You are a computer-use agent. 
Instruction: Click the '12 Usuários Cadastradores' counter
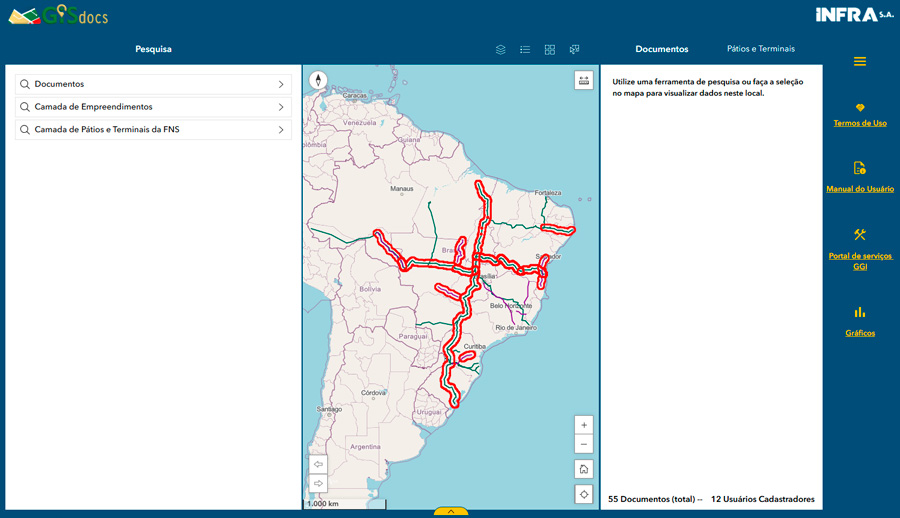762,499
